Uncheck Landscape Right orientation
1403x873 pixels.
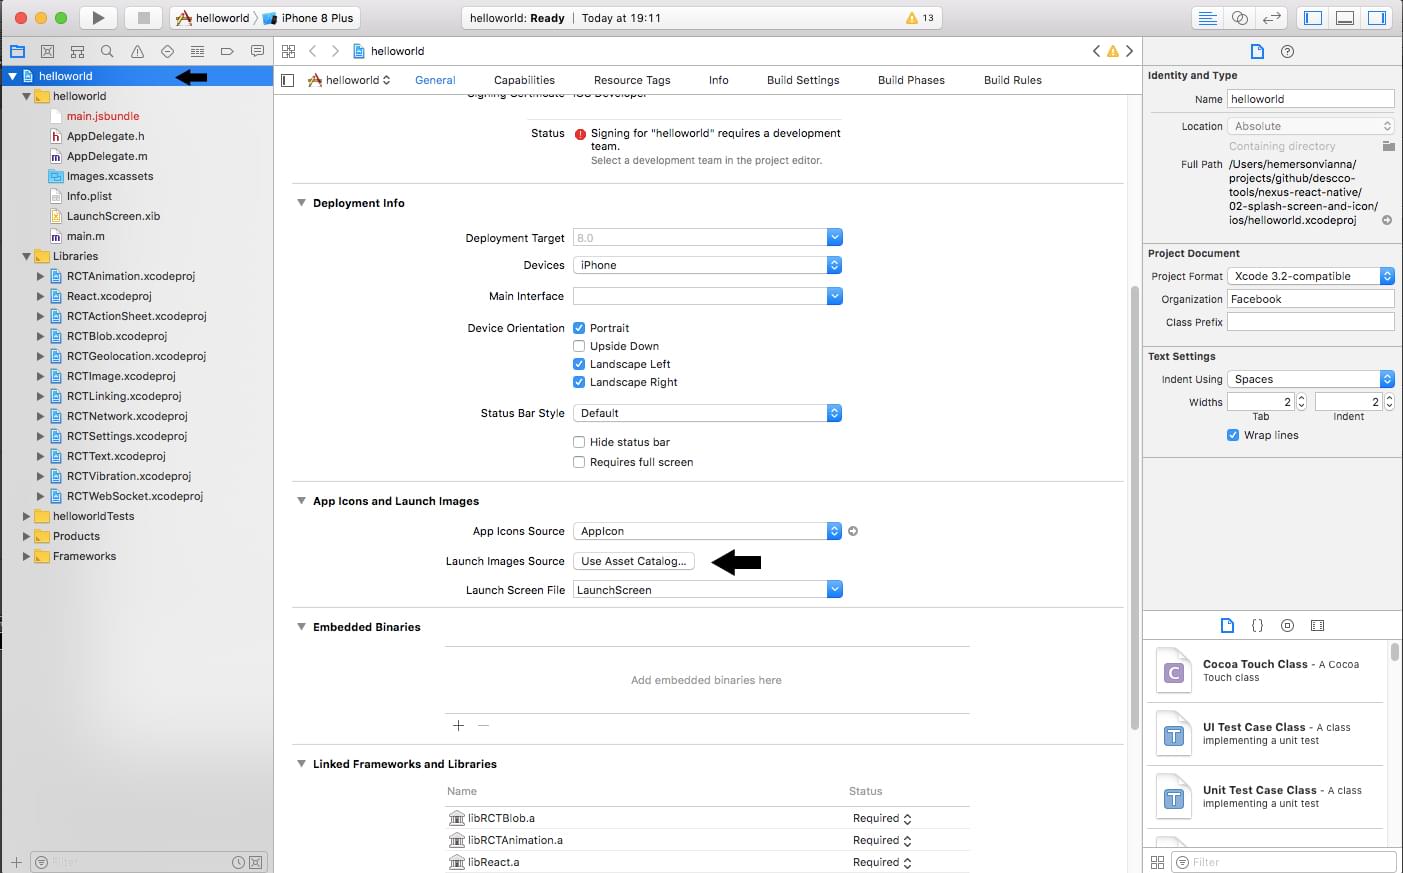(x=579, y=382)
